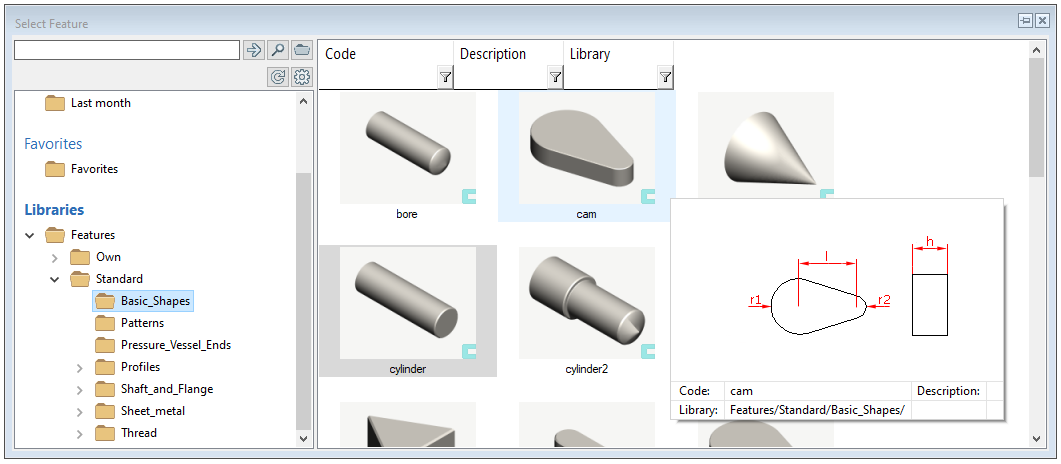Image resolution: width=1061 pixels, height=464 pixels.
Task: Click in the search text field
Action: tap(127, 50)
